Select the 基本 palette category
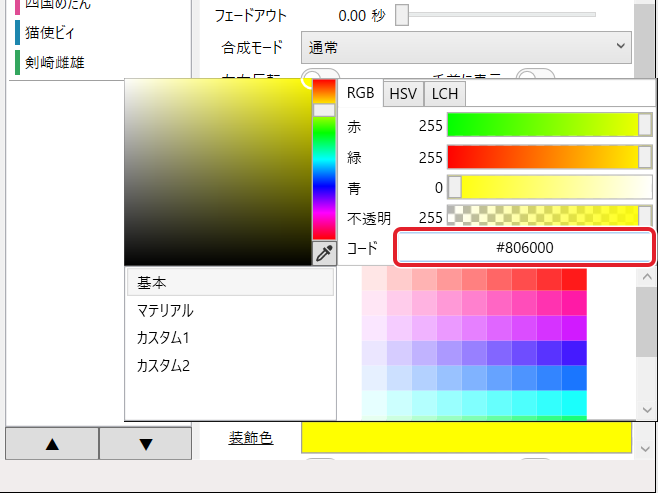 click(230, 282)
